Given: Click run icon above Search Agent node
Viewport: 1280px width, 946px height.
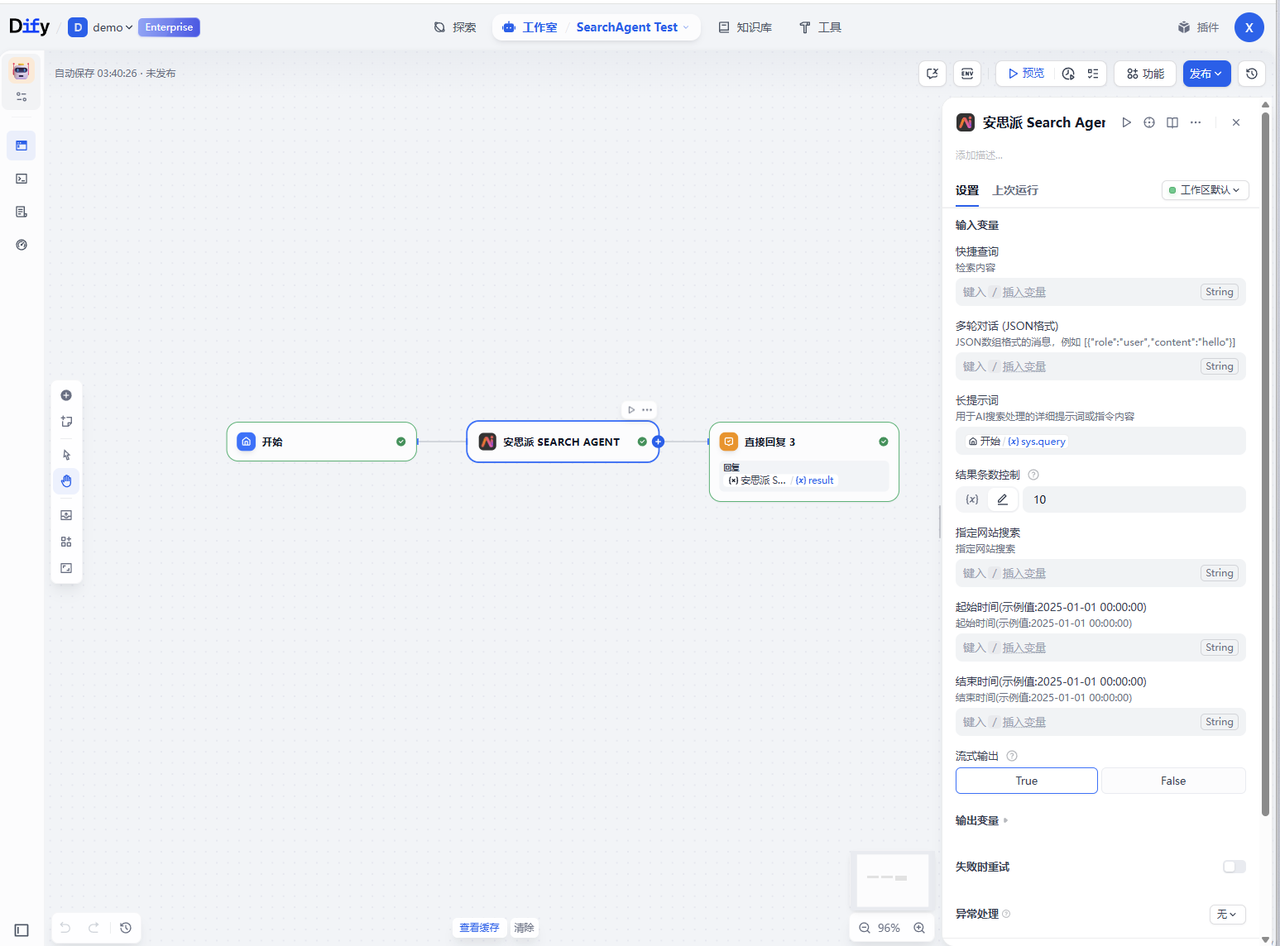Looking at the screenshot, I should [631, 410].
